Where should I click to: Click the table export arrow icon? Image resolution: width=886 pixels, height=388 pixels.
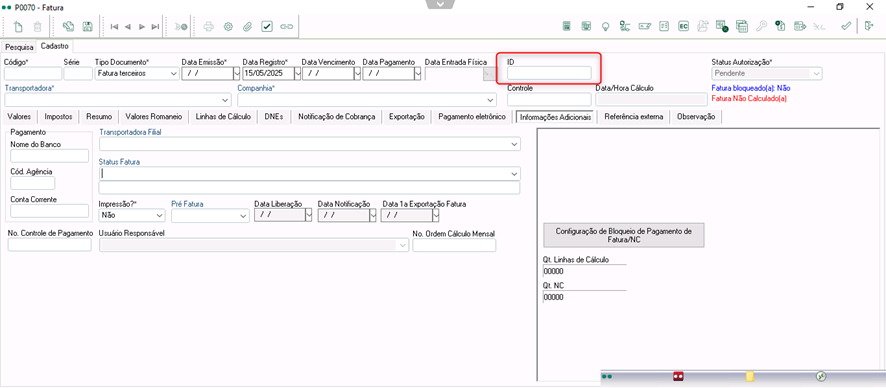point(800,26)
